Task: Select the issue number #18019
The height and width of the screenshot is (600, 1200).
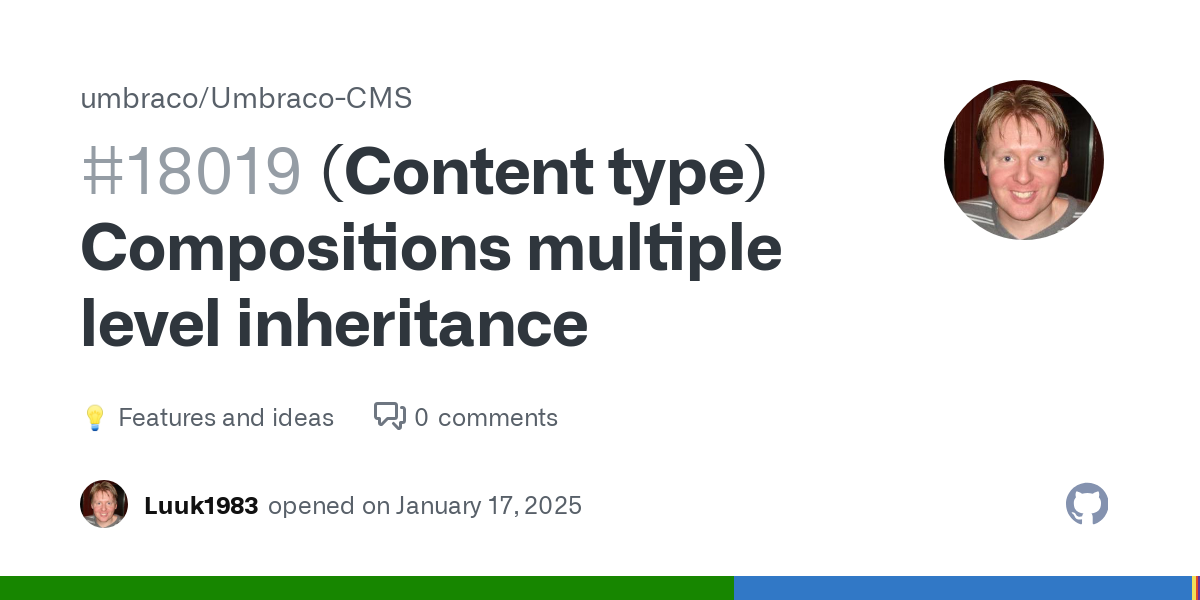Action: [191, 172]
